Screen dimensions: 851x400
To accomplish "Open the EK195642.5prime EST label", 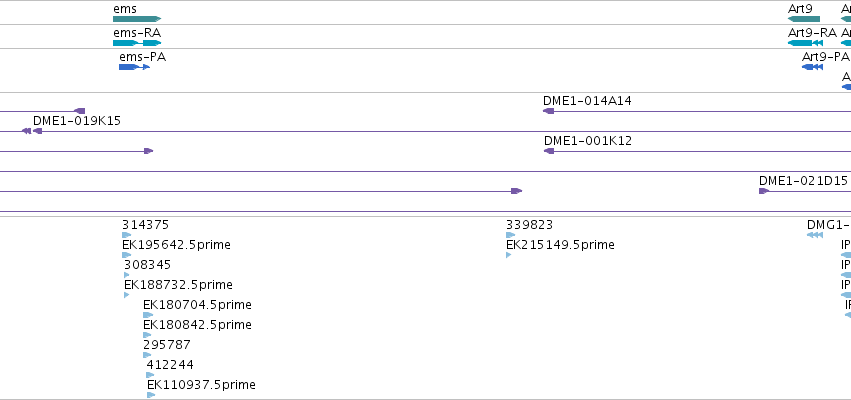I will pyautogui.click(x=176, y=245).
